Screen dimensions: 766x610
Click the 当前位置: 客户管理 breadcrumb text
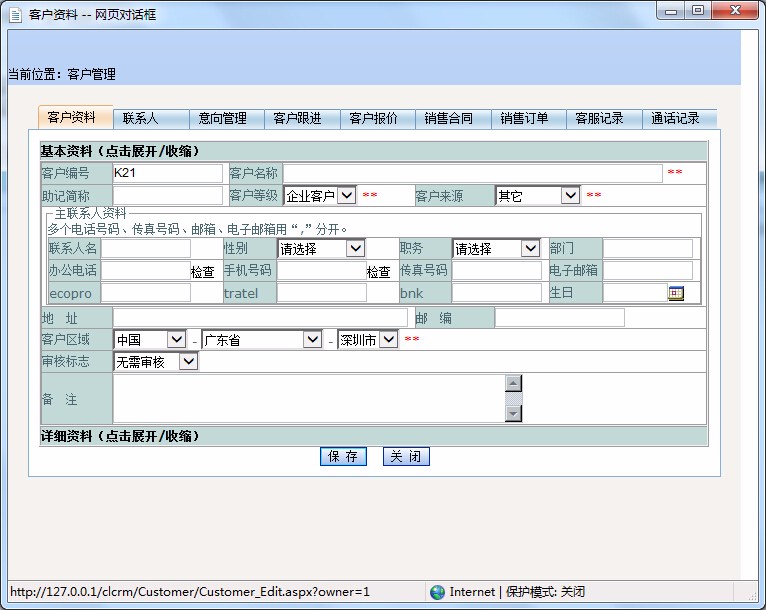point(62,74)
